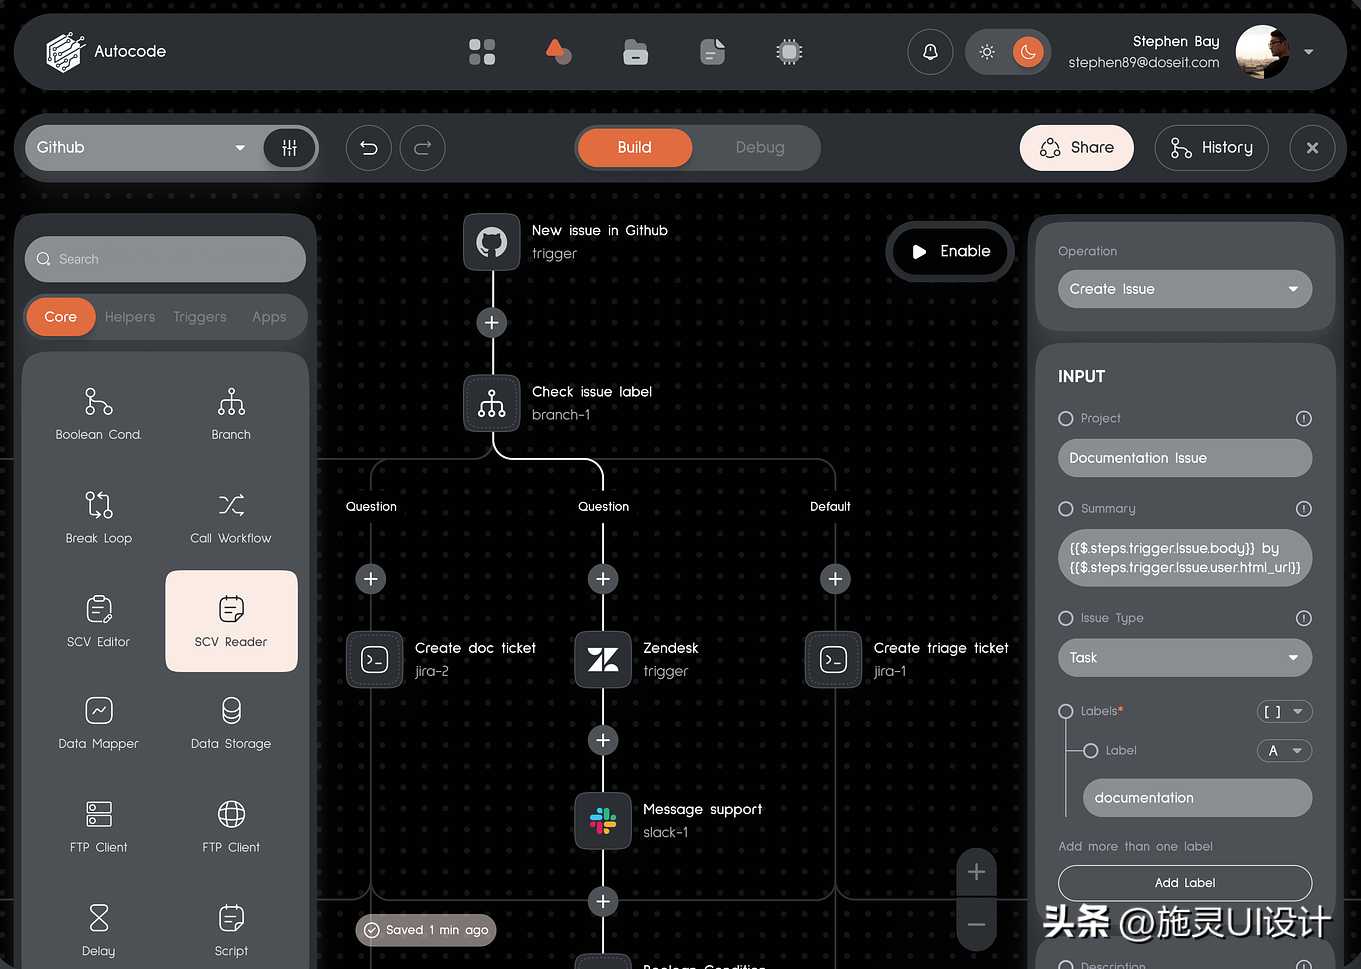
Task: Close the workflow editor
Action: (1312, 148)
